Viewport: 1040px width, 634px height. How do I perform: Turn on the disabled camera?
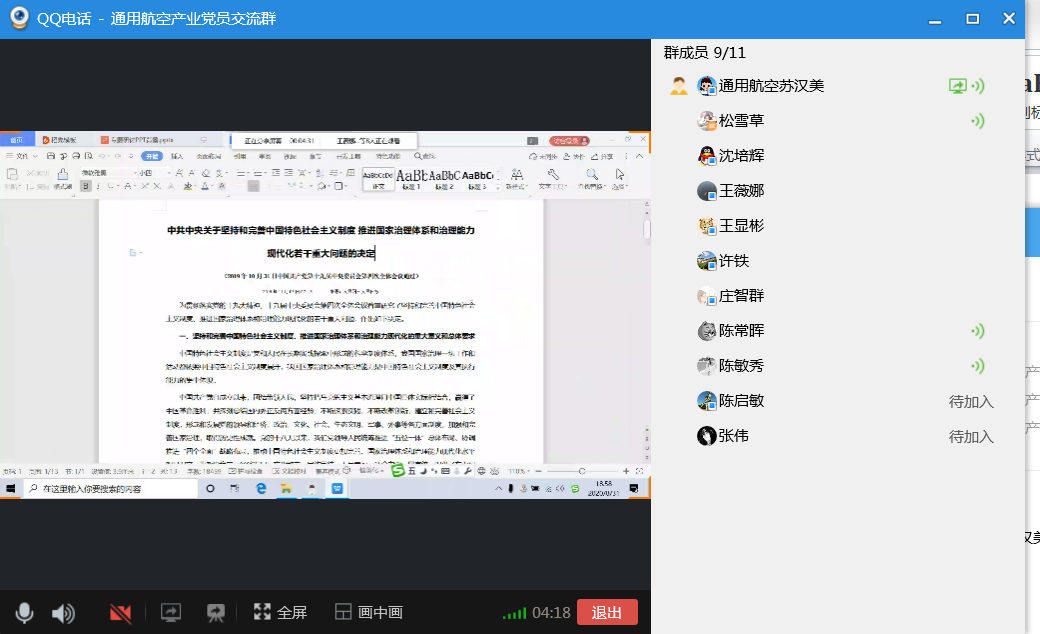click(121, 613)
